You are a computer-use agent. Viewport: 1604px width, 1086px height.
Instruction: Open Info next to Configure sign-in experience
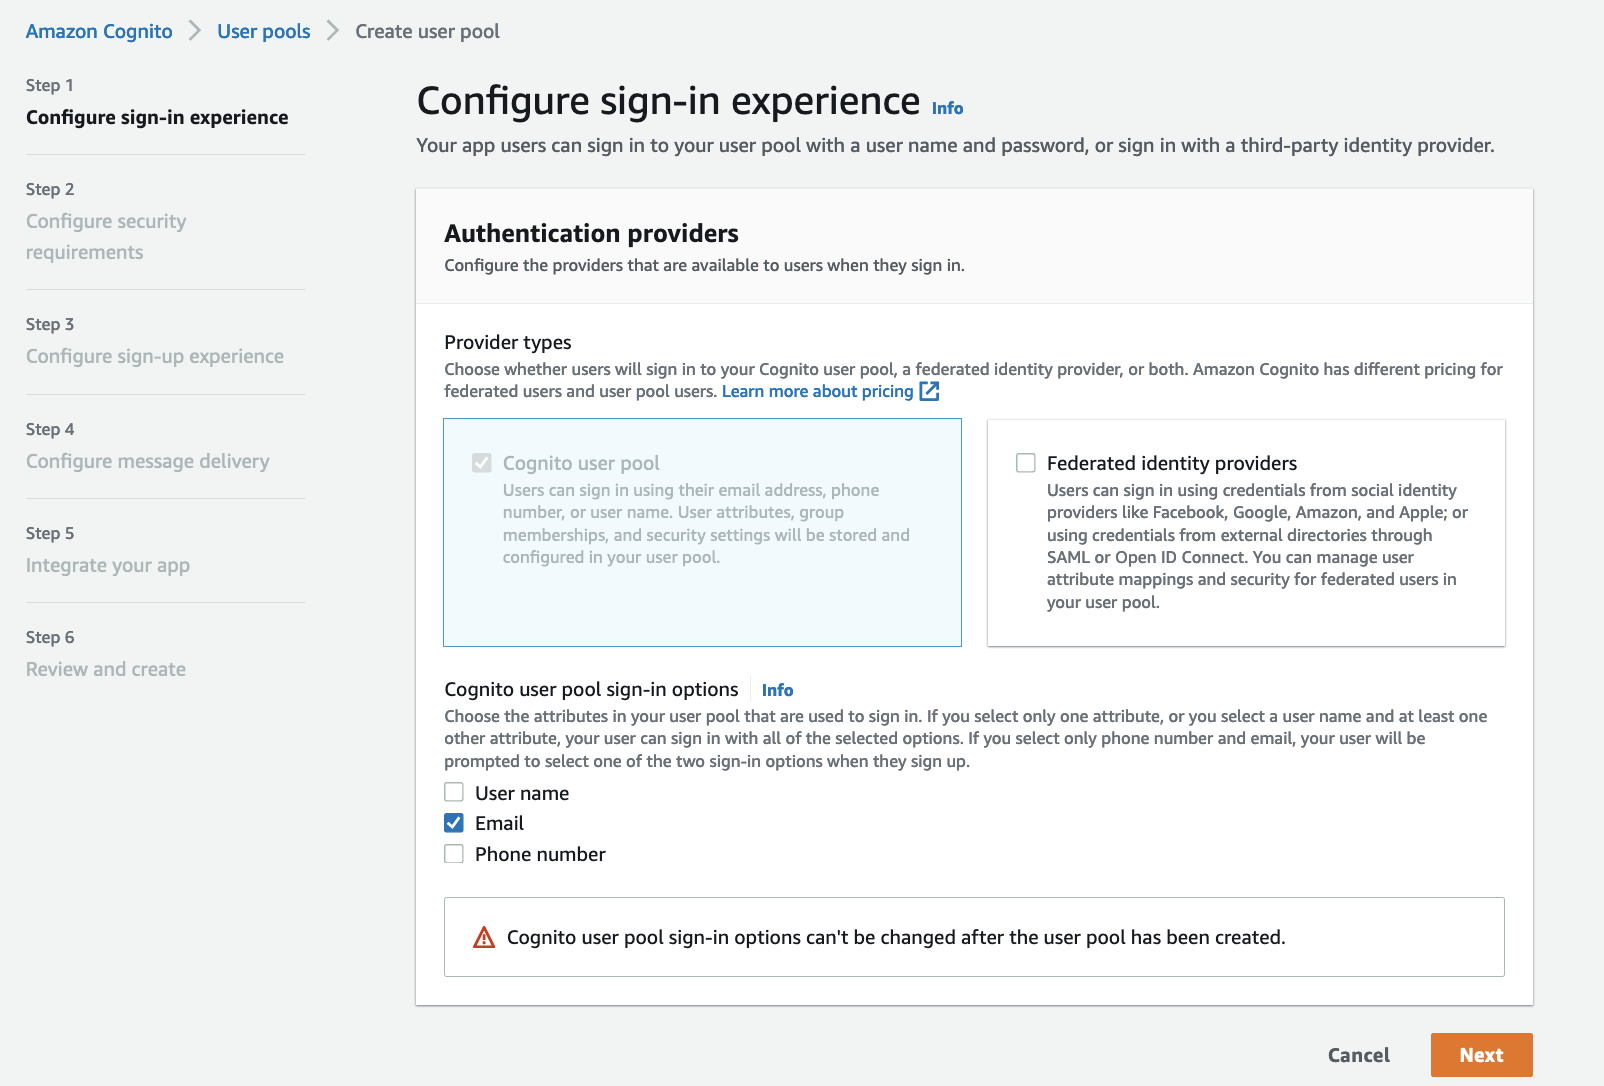[x=947, y=108]
